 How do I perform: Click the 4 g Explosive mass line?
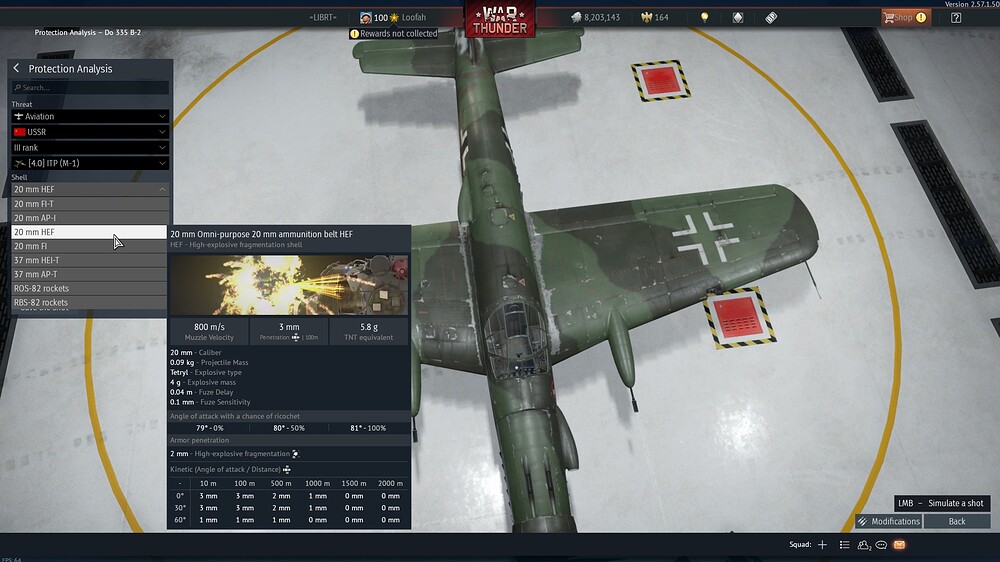203,382
